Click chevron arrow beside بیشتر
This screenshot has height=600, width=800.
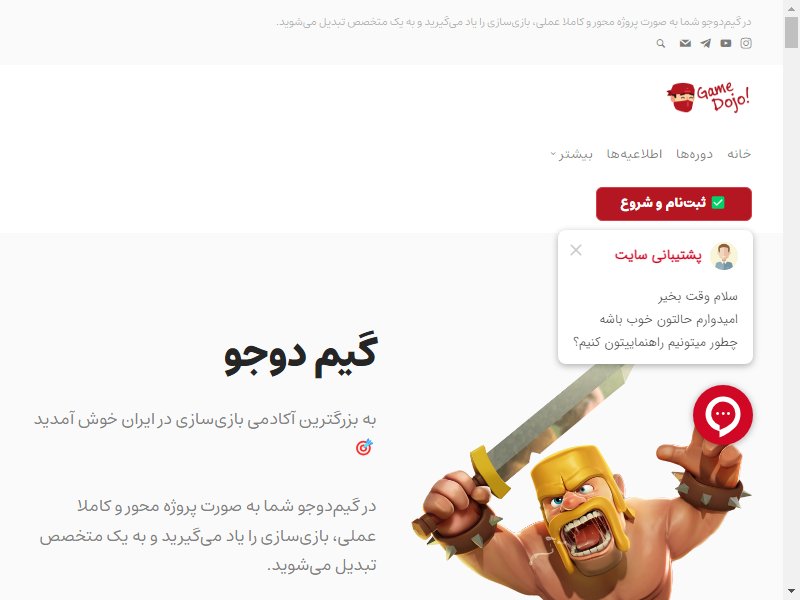click(553, 154)
